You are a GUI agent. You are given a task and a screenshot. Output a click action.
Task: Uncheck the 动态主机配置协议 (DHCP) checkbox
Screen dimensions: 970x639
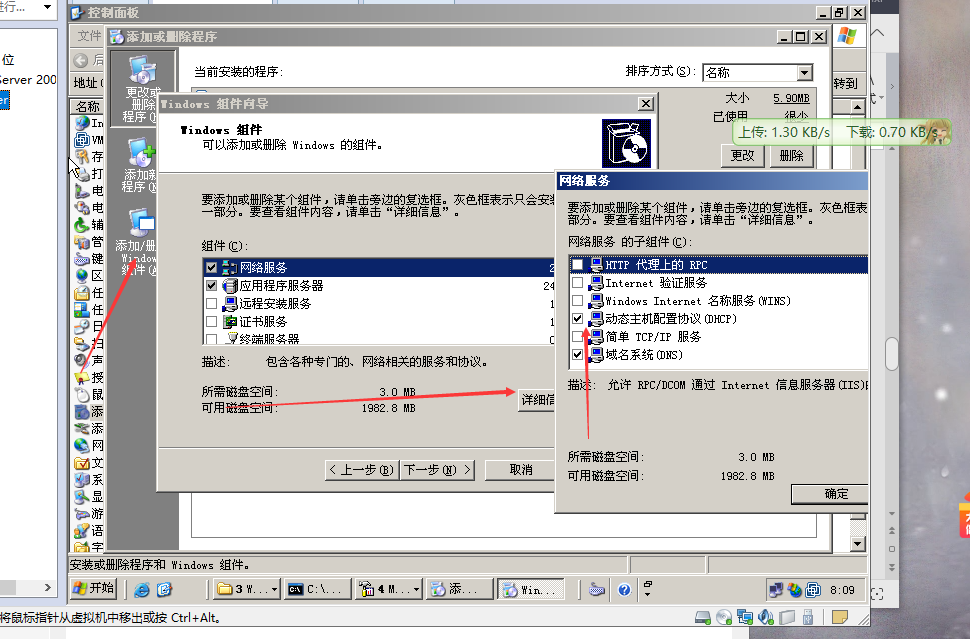(577, 319)
